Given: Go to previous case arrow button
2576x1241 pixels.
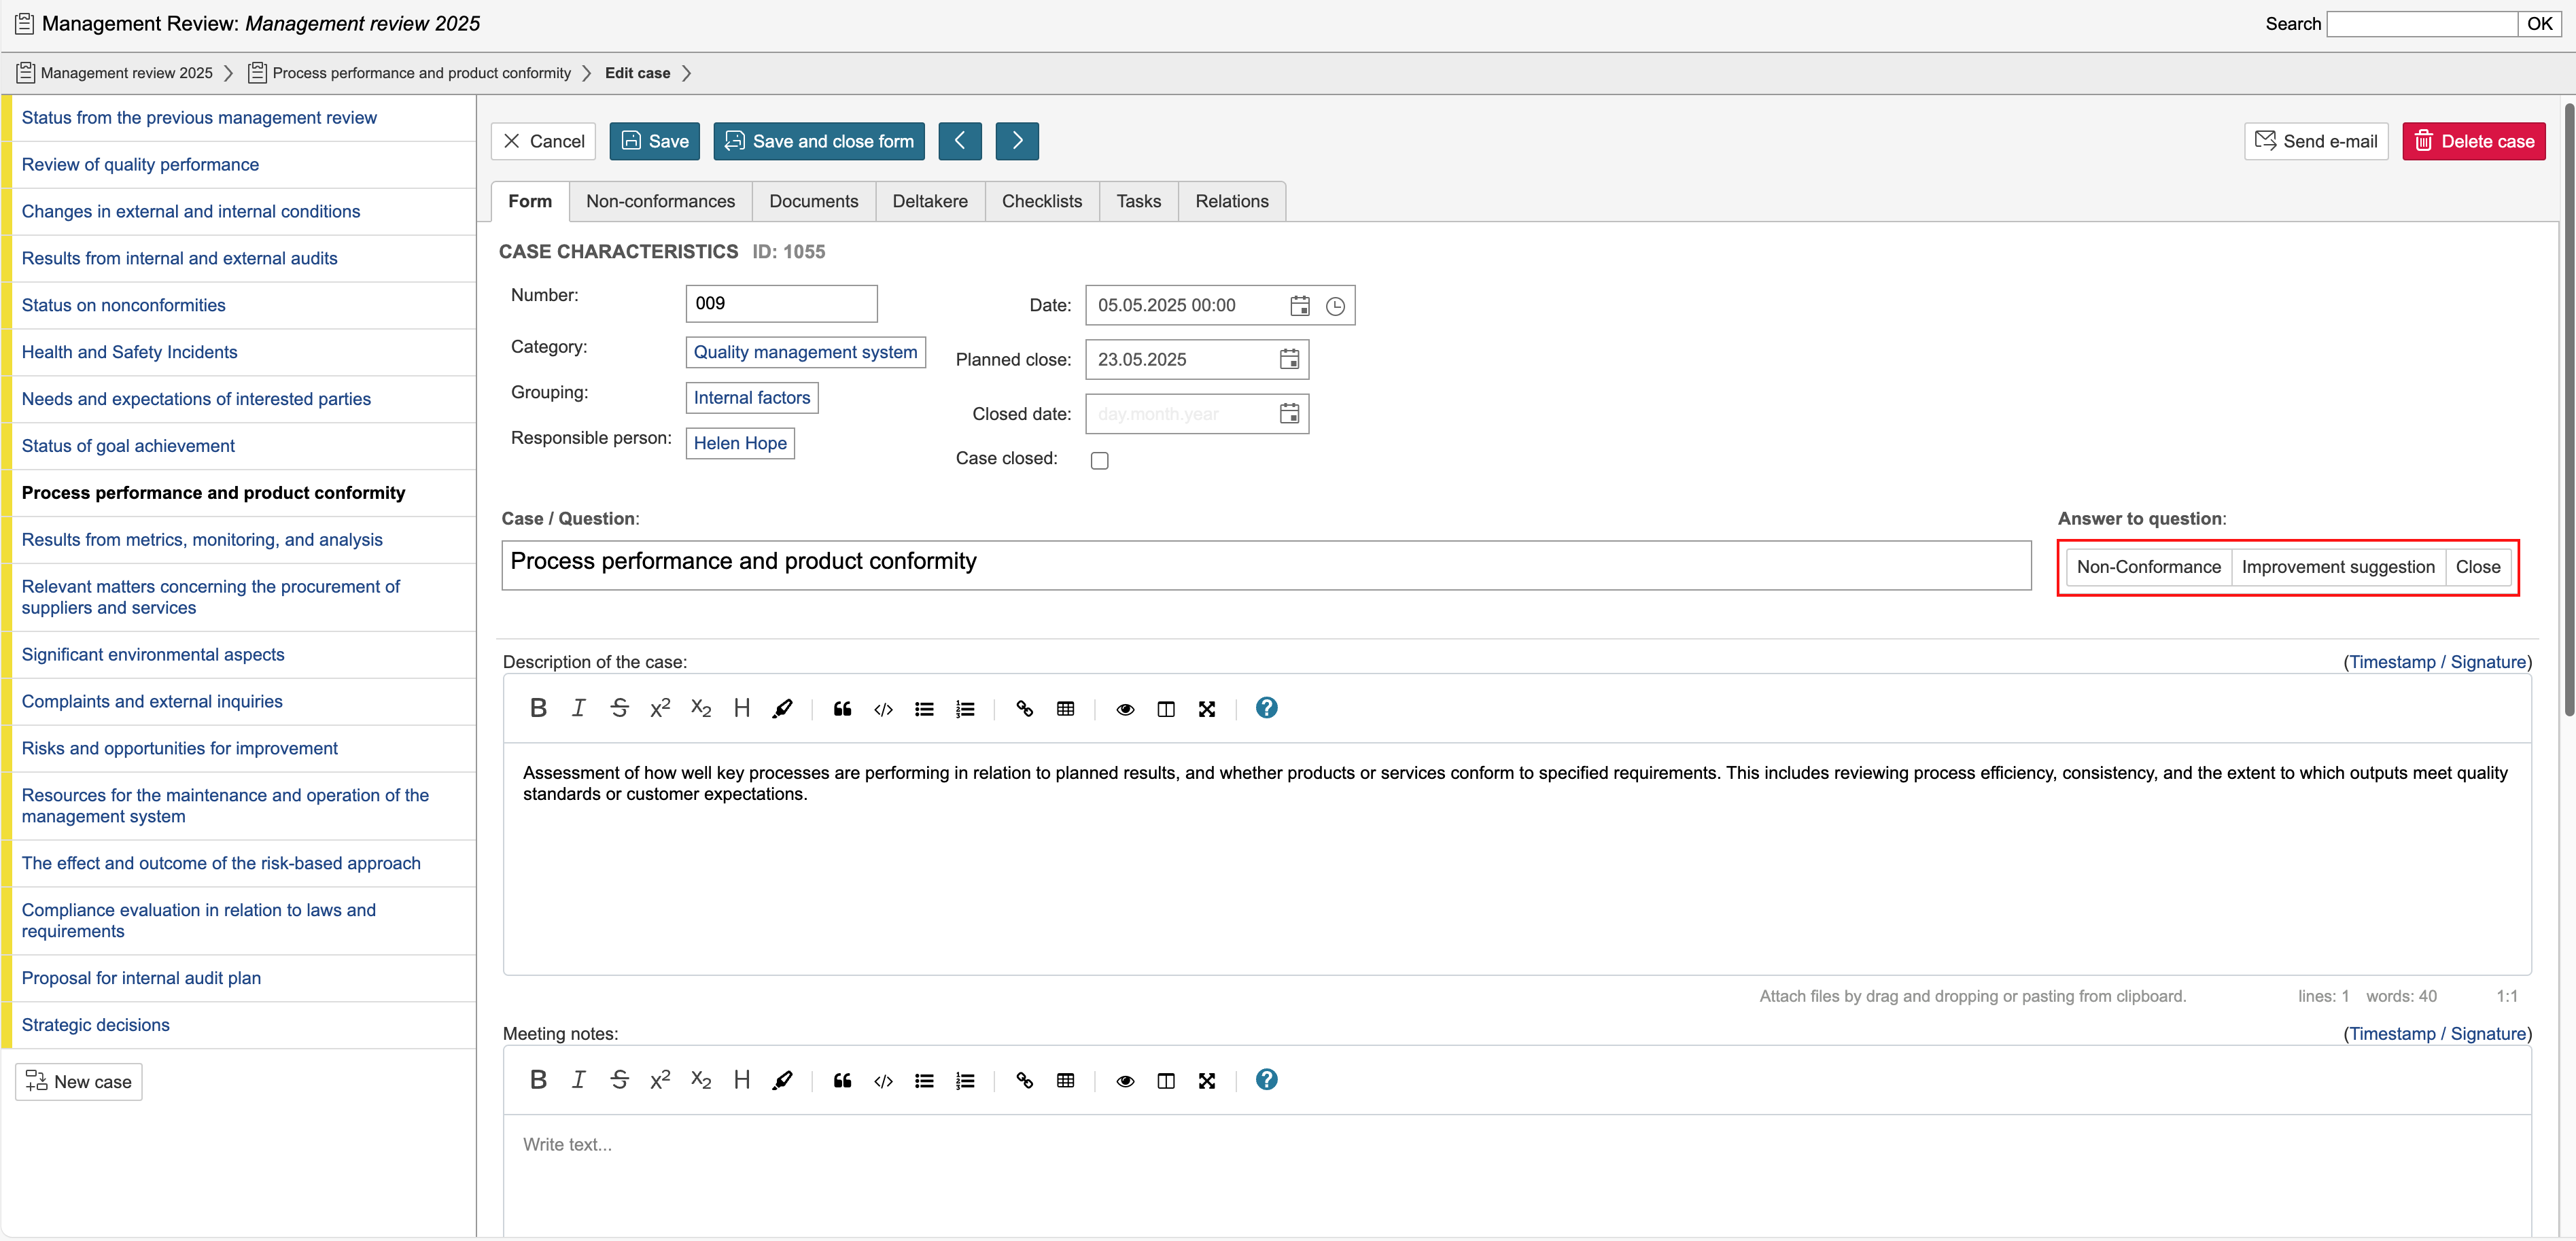Looking at the screenshot, I should tap(959, 141).
